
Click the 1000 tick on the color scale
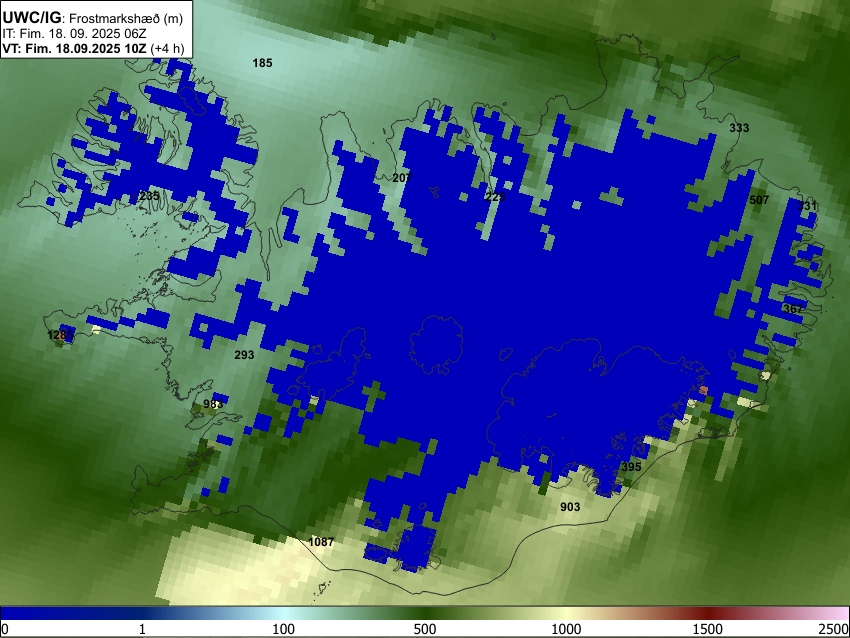tap(566, 629)
